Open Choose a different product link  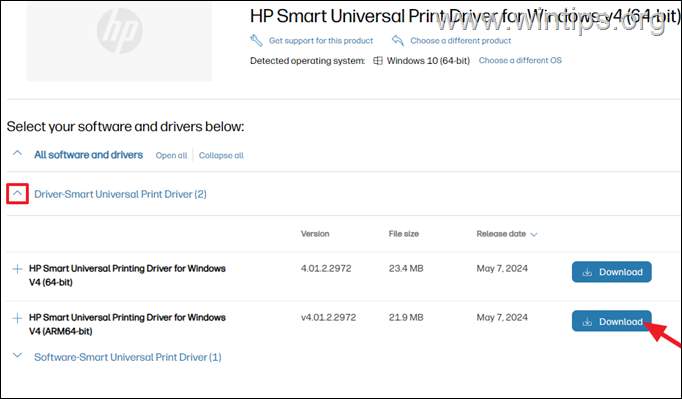[x=461, y=40]
